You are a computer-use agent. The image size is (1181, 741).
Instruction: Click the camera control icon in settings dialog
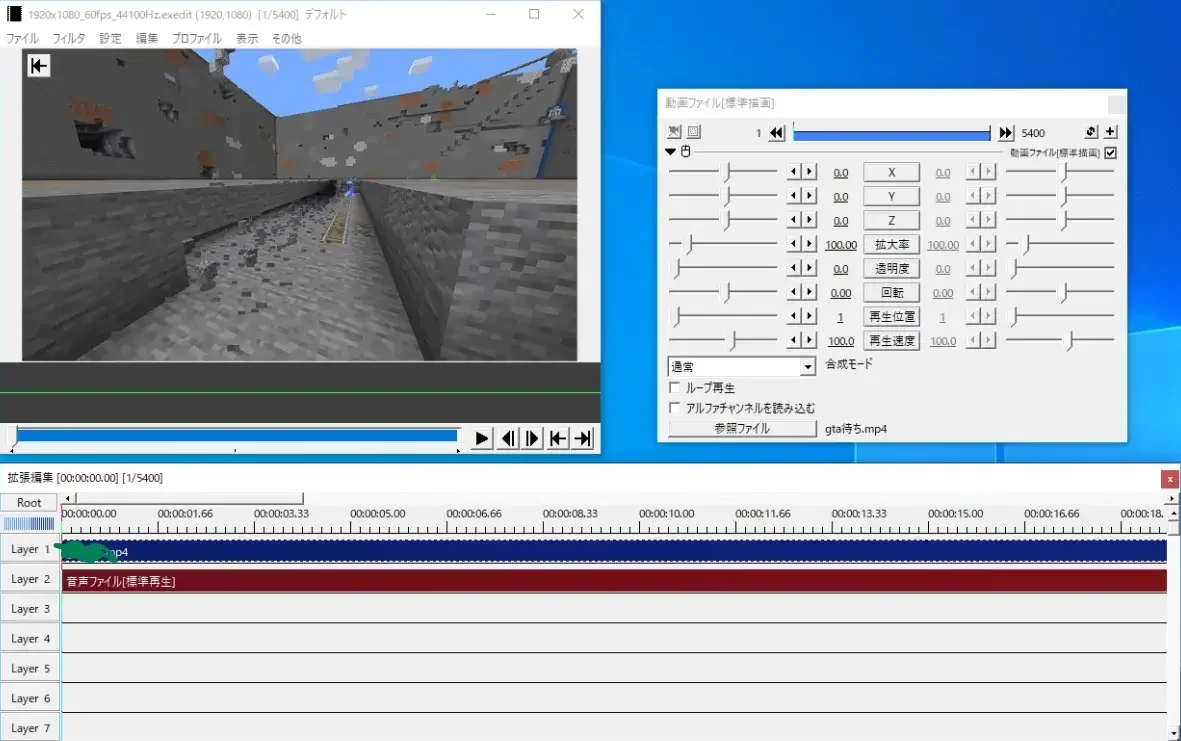click(x=674, y=132)
